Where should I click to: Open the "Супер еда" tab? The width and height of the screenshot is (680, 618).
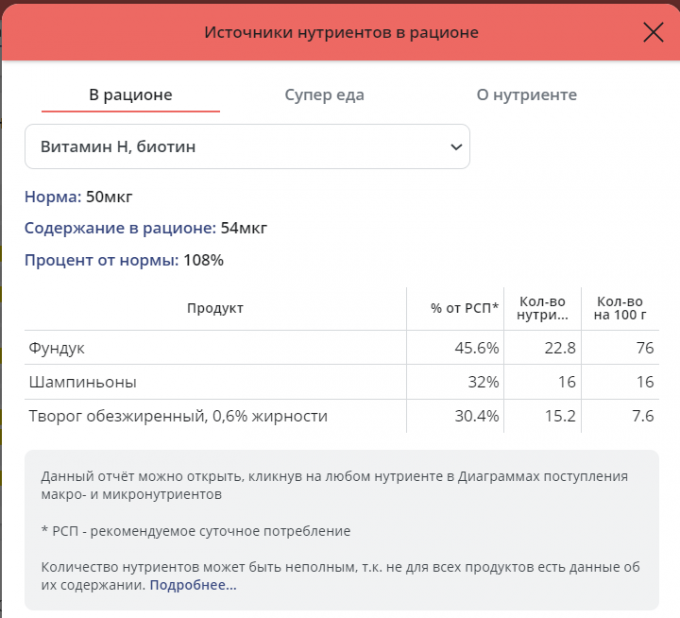(324, 95)
